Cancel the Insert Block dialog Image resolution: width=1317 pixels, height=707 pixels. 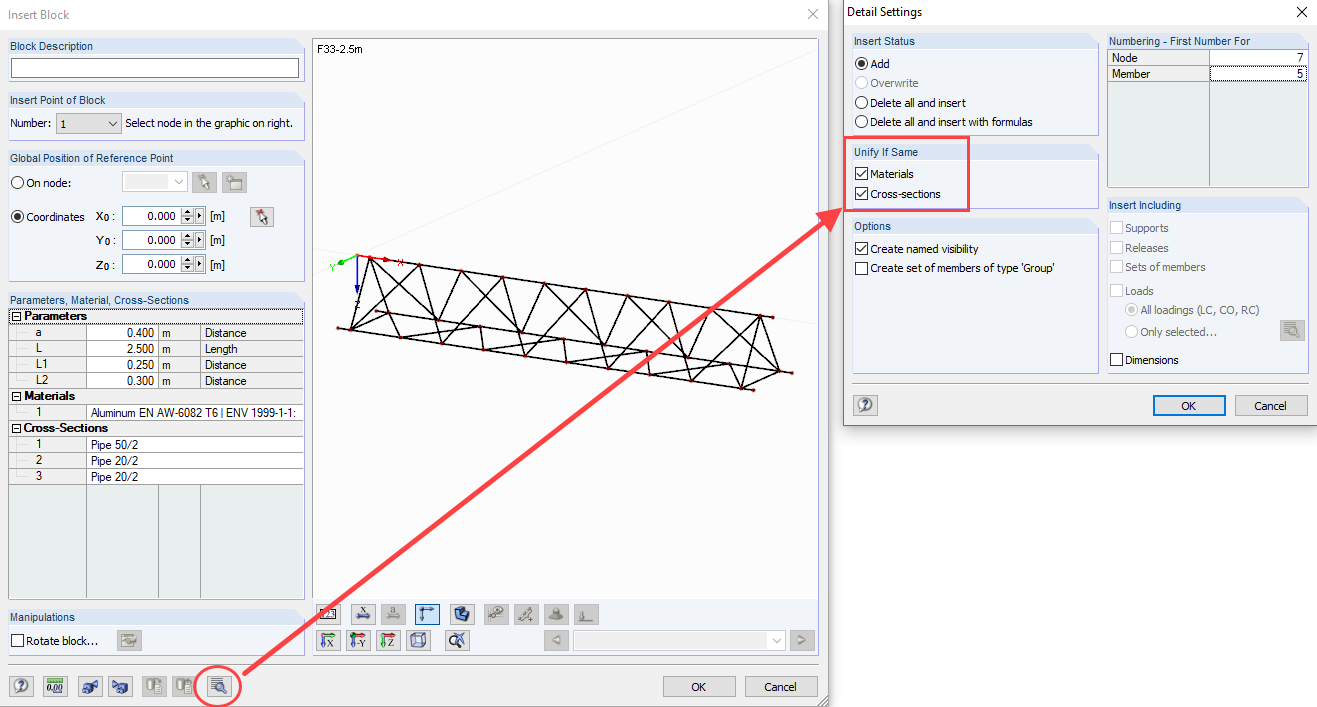pos(781,686)
